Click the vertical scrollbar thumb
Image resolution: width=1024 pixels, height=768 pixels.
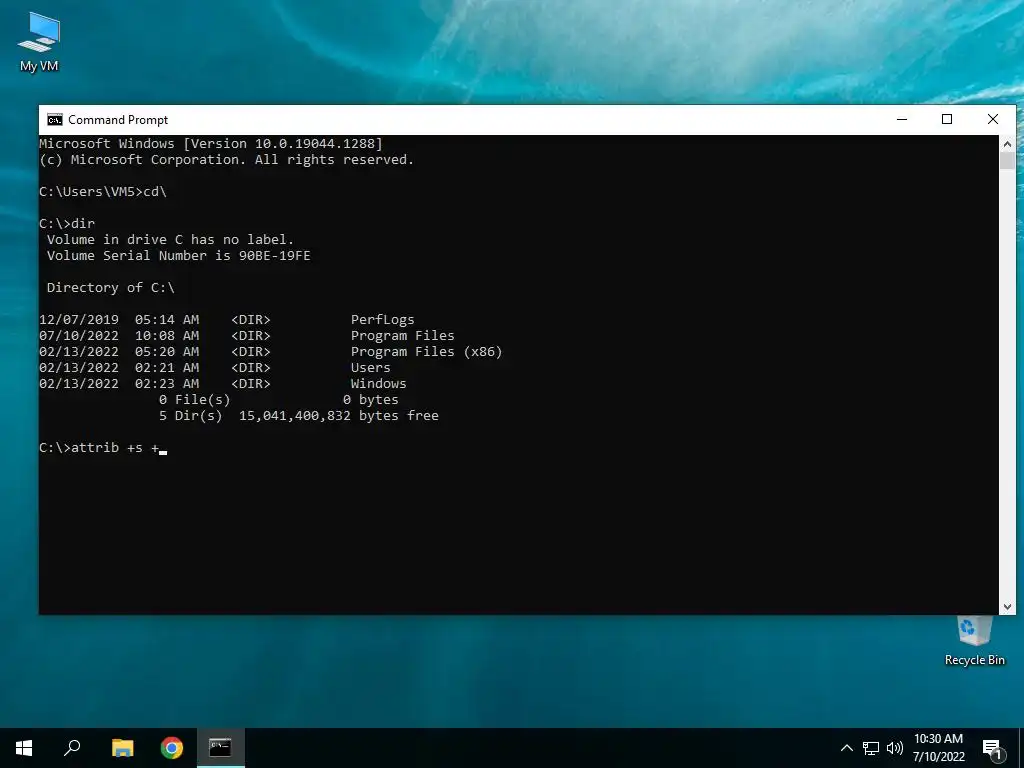pyautogui.click(x=1007, y=161)
